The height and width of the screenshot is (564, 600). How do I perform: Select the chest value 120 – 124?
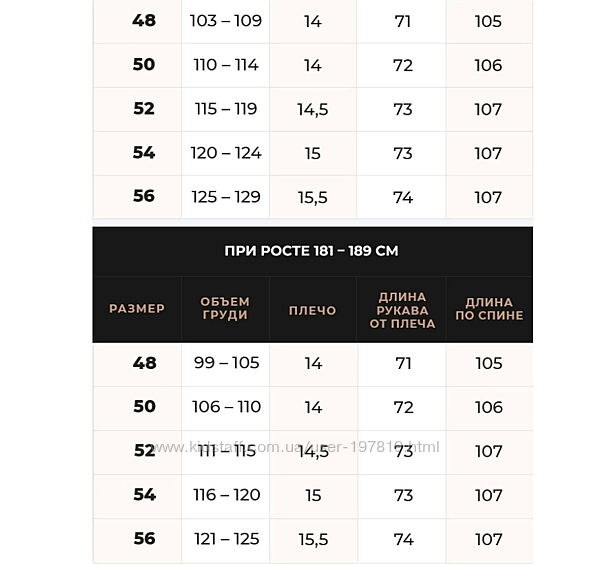tap(226, 153)
